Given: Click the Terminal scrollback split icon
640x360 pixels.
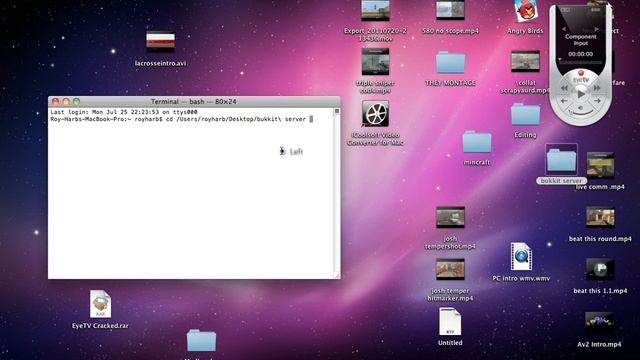Looking at the screenshot, I should (x=337, y=111).
